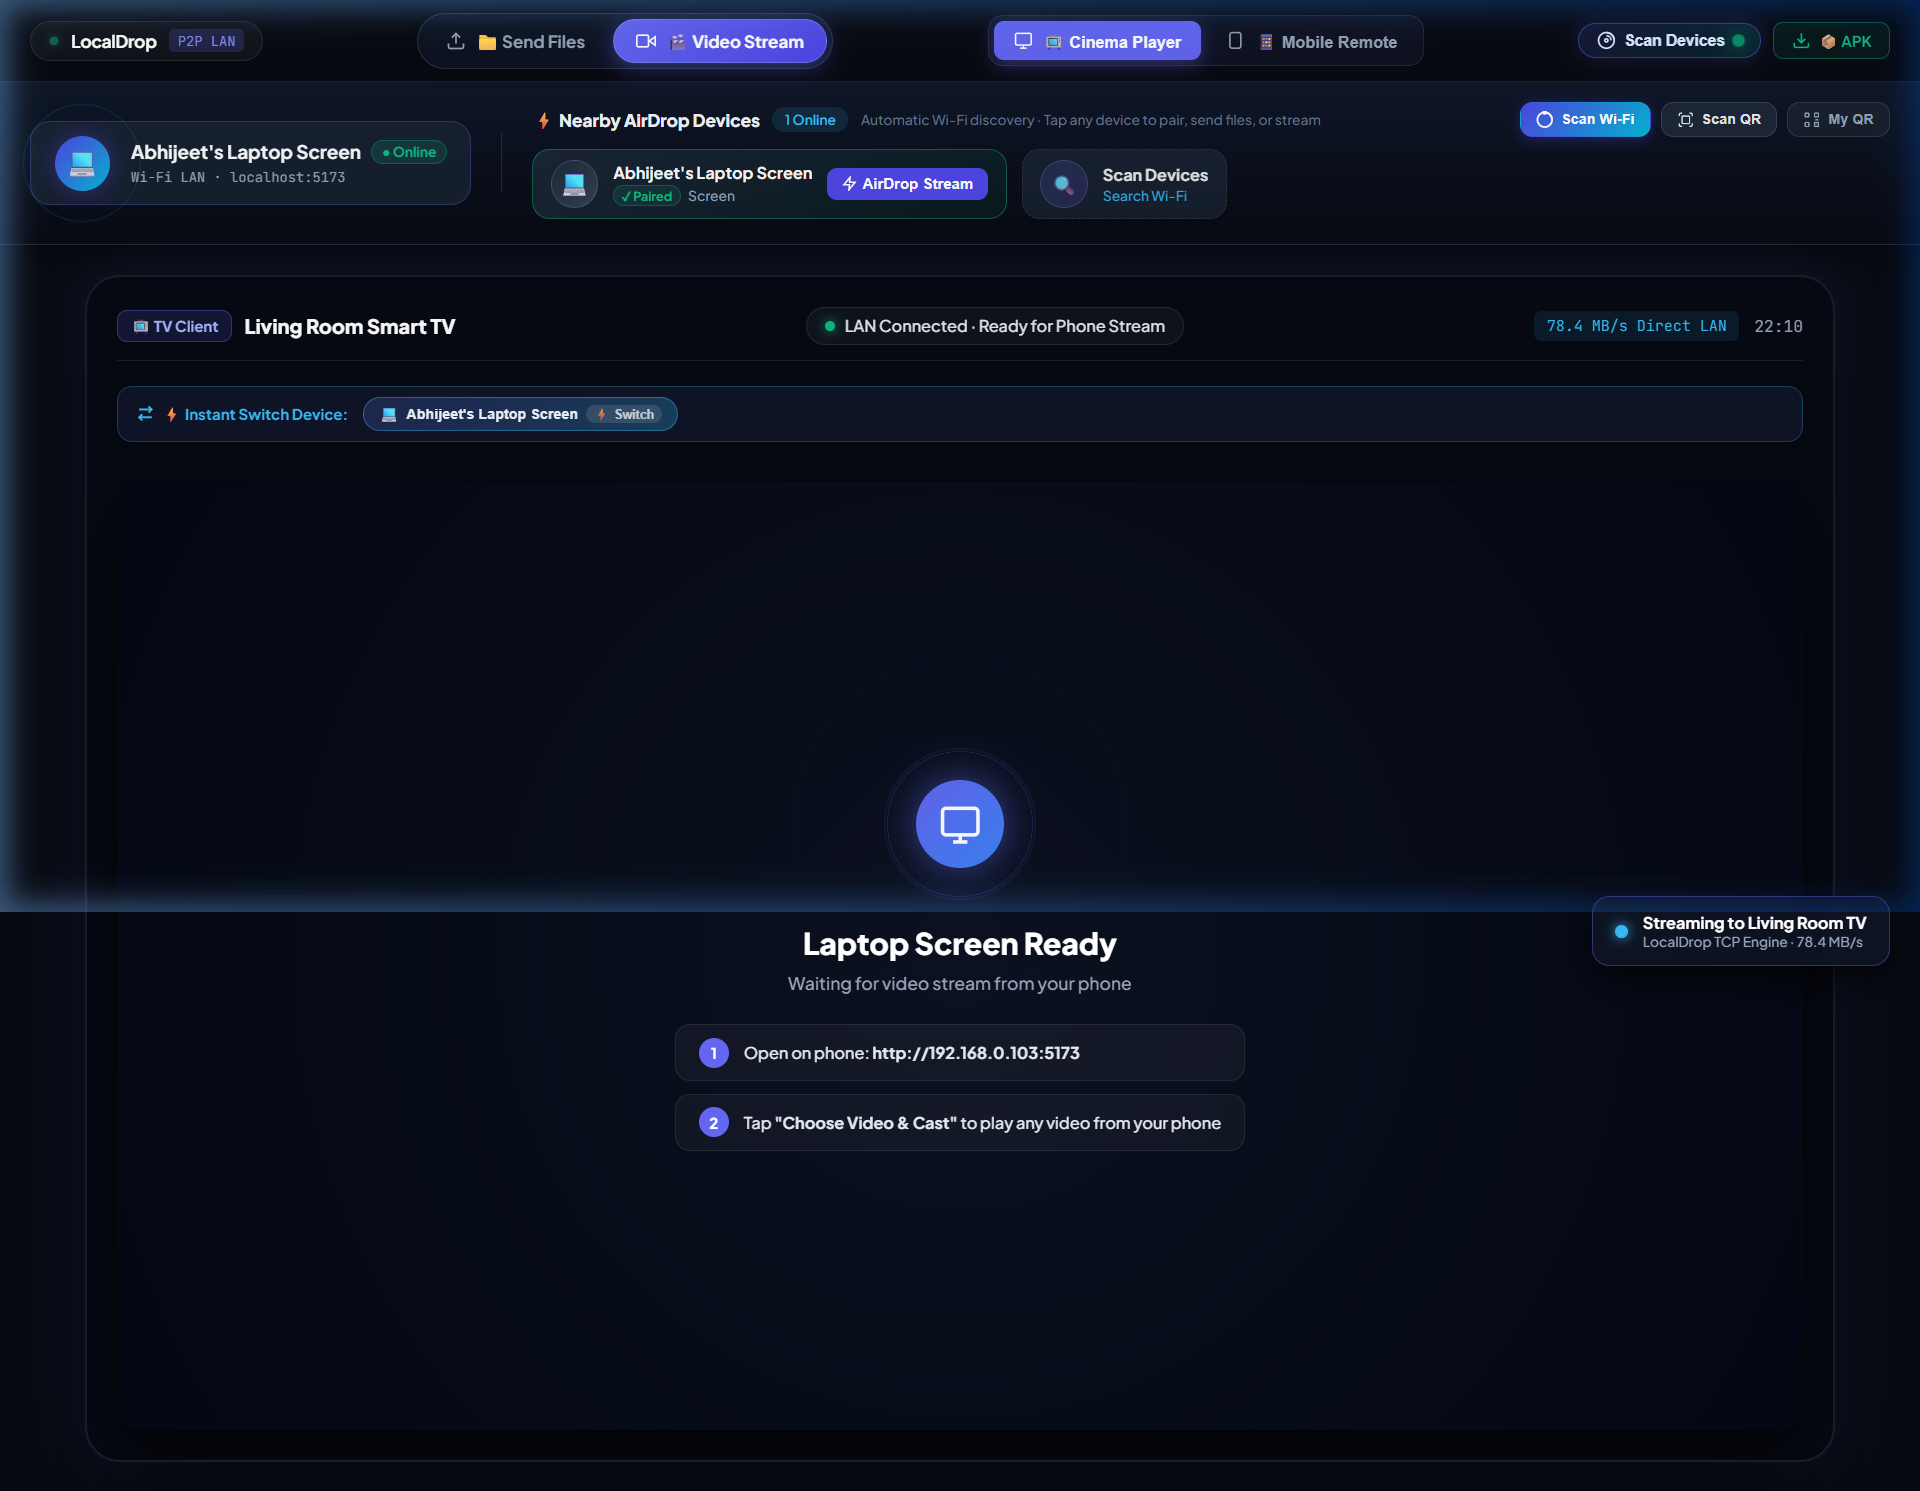Image resolution: width=1920 pixels, height=1491 pixels.
Task: Select the Video Stream tab
Action: pos(720,41)
